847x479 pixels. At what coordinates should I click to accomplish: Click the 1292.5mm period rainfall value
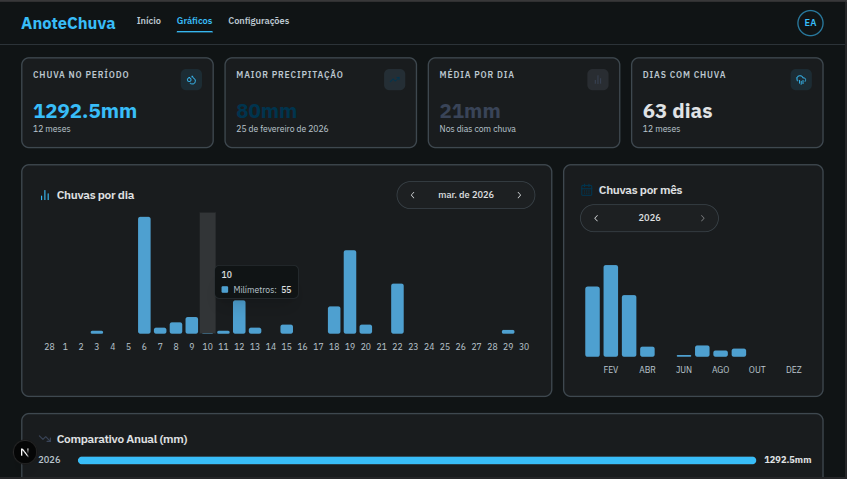[85, 111]
